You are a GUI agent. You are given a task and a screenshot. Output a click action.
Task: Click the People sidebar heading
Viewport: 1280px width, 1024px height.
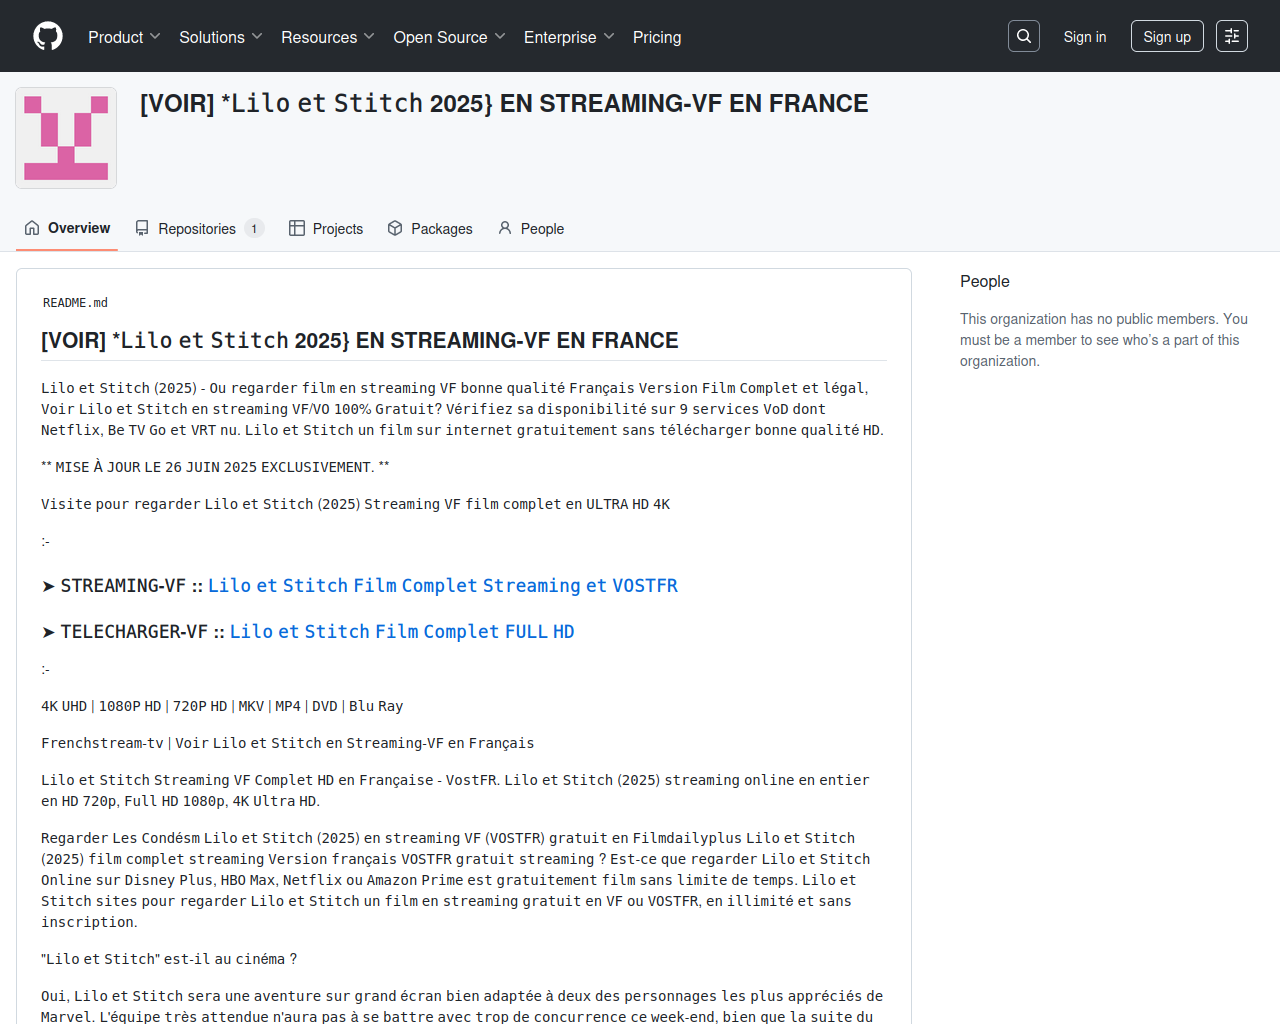pyautogui.click(x=985, y=281)
